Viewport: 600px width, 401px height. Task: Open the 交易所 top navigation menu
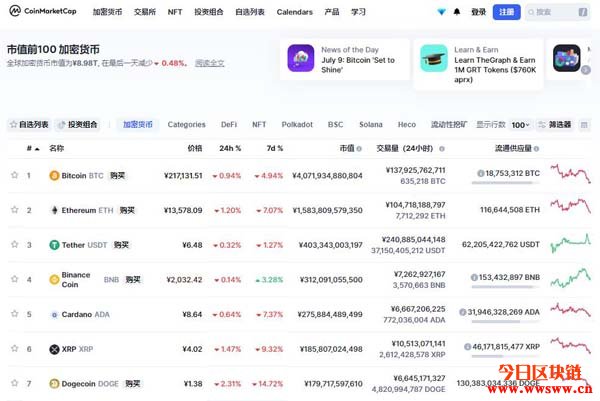[145, 12]
